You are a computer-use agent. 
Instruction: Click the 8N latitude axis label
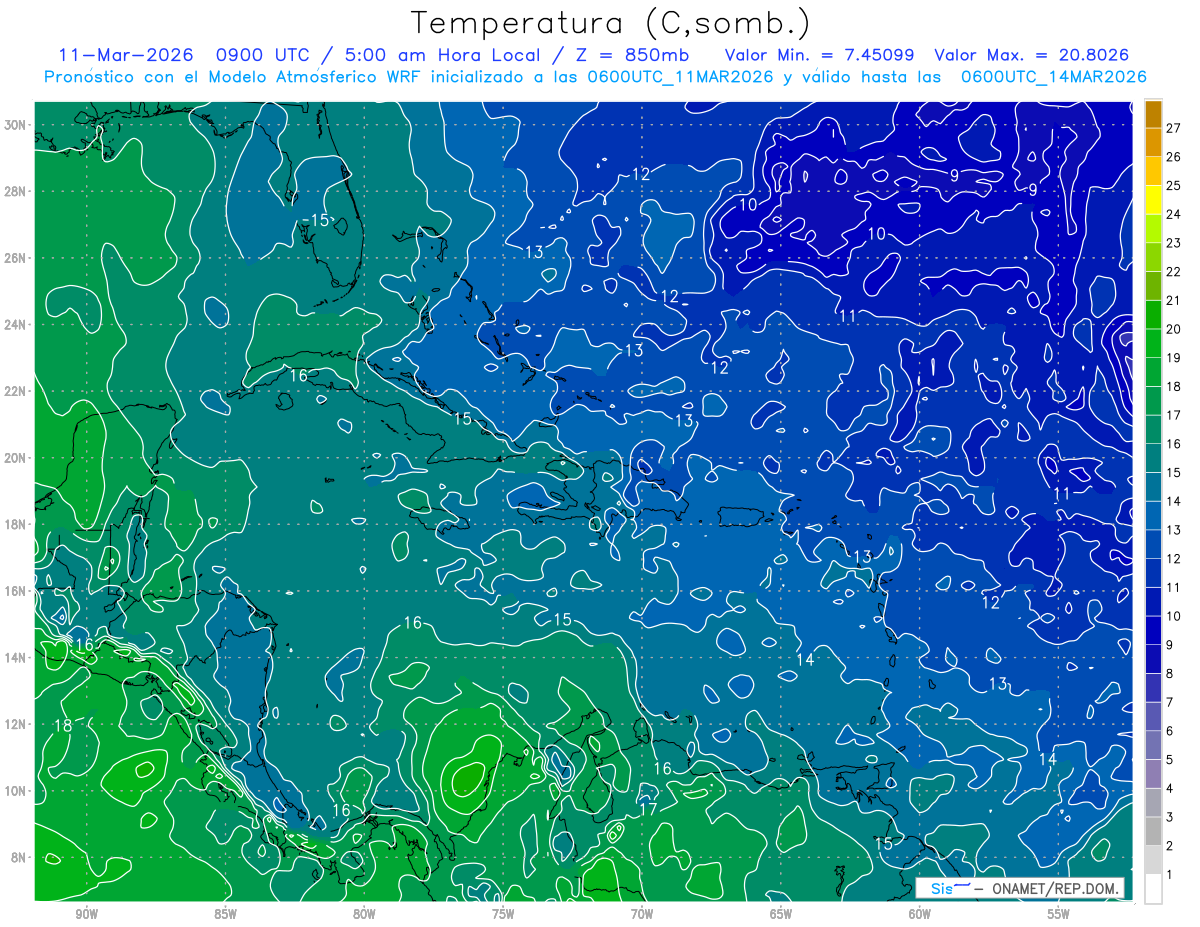pos(18,857)
